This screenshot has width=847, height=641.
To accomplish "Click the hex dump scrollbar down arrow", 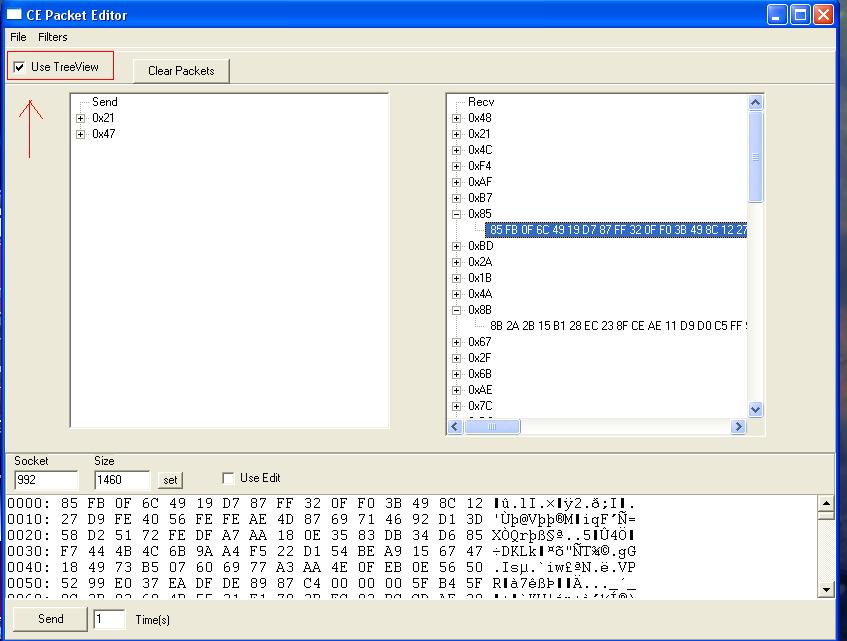I will pyautogui.click(x=825, y=590).
